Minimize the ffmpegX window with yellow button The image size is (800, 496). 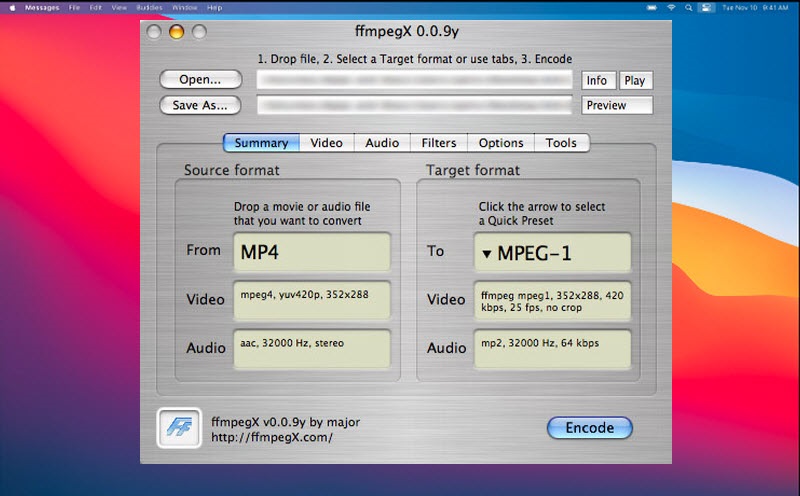[177, 32]
